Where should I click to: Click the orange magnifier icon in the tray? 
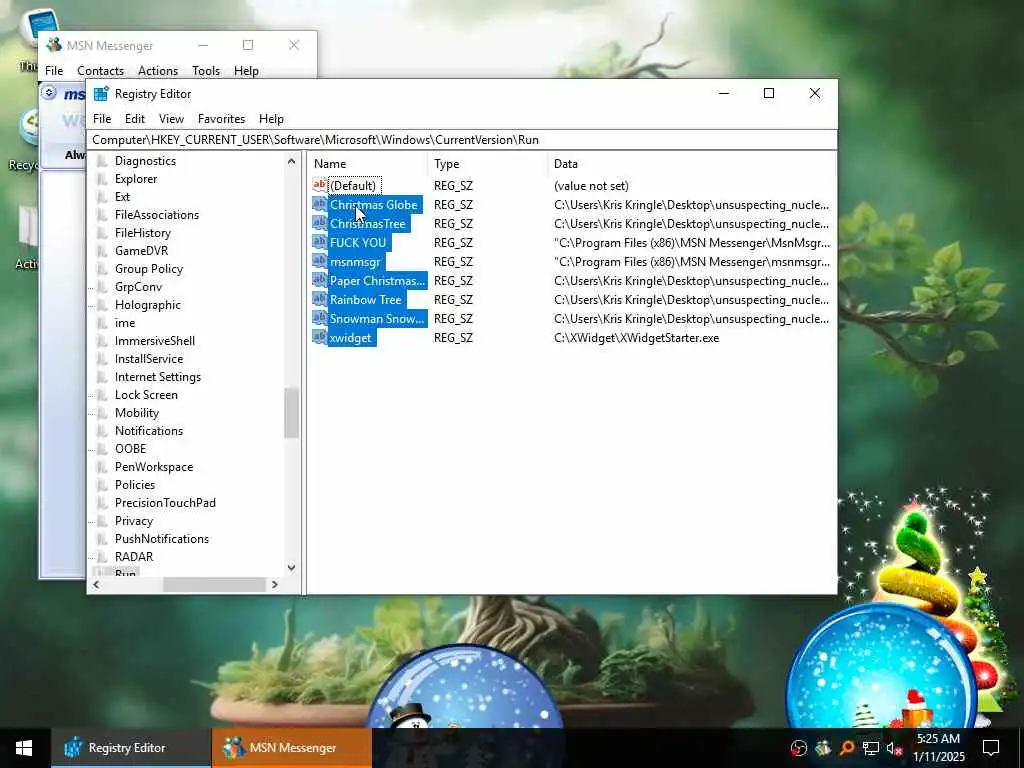pyautogui.click(x=846, y=748)
